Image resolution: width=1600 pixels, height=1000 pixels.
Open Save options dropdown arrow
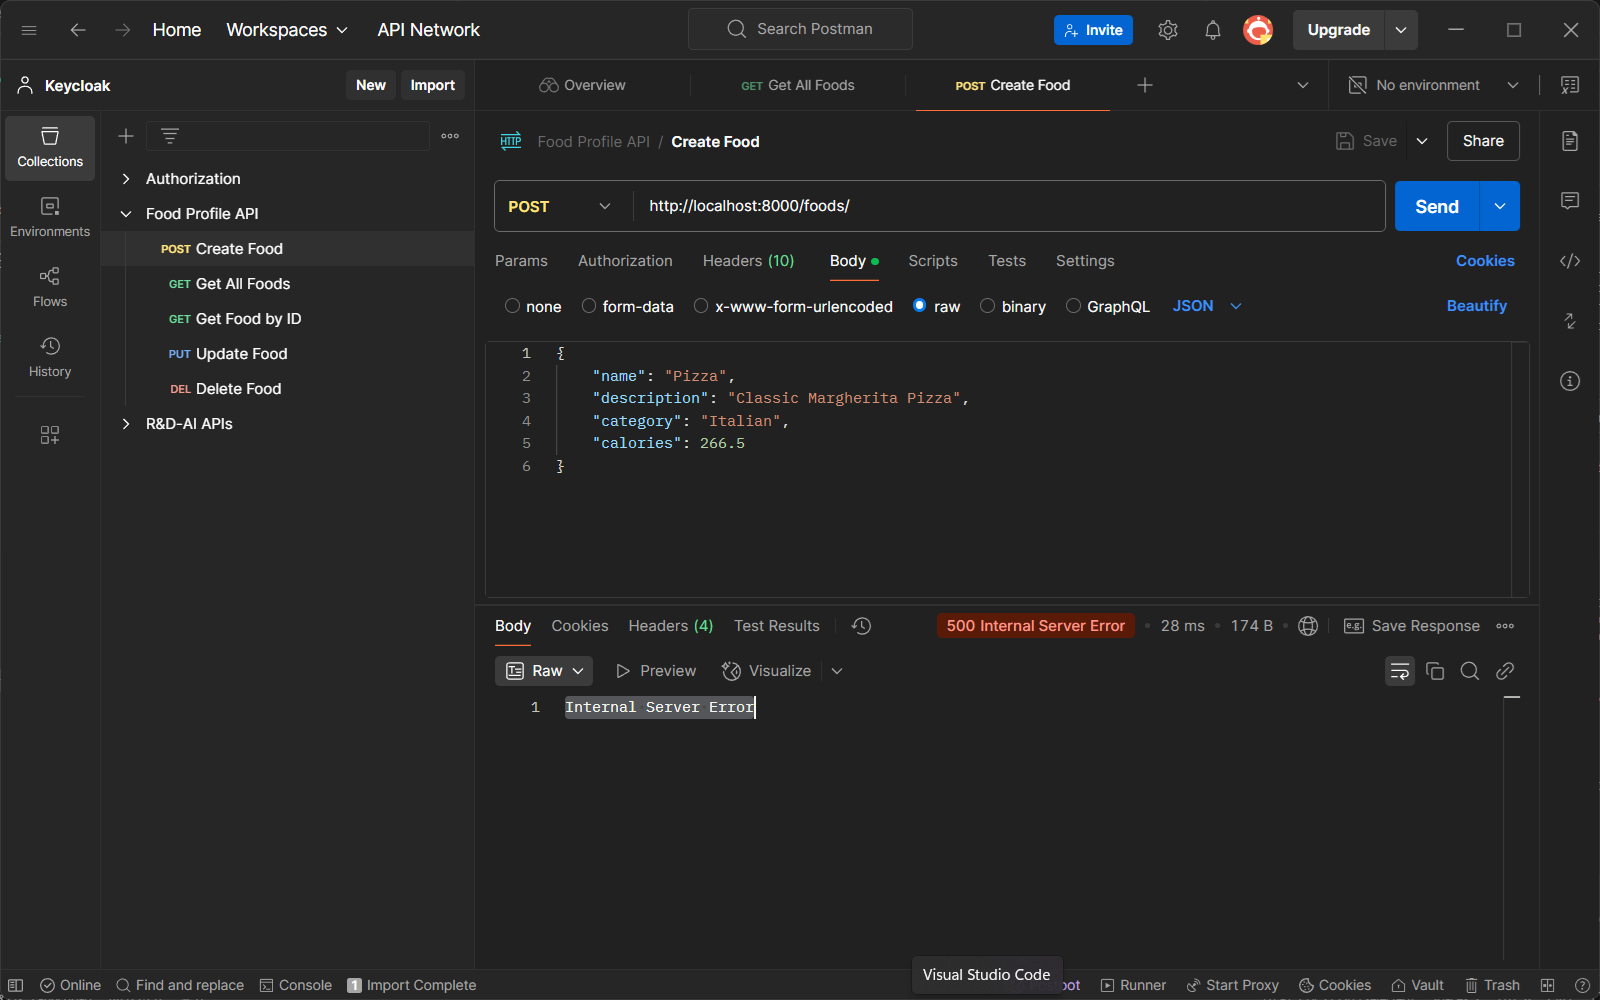(1422, 141)
